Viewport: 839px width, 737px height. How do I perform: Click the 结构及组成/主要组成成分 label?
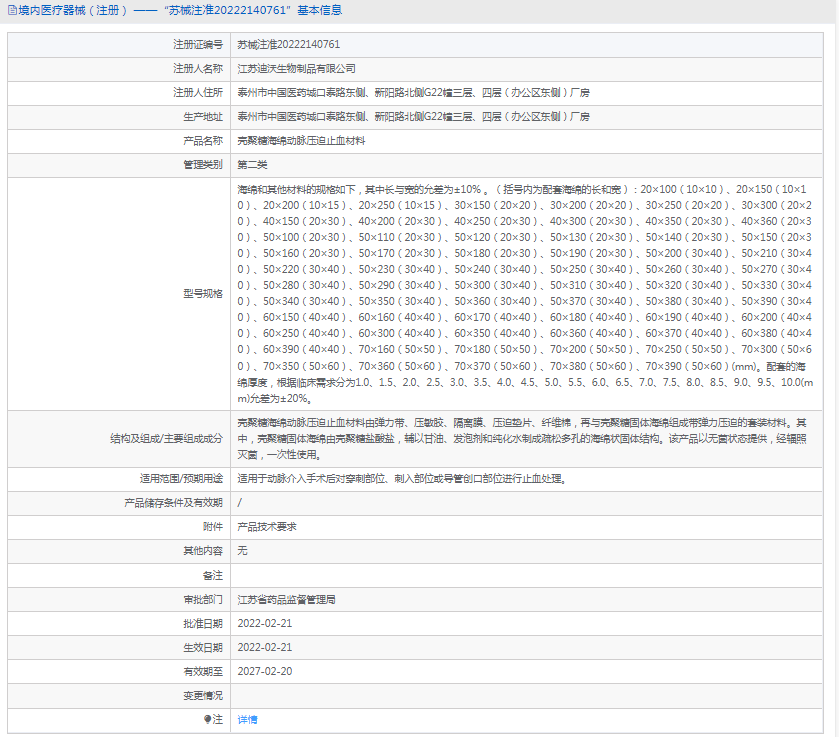(166, 438)
